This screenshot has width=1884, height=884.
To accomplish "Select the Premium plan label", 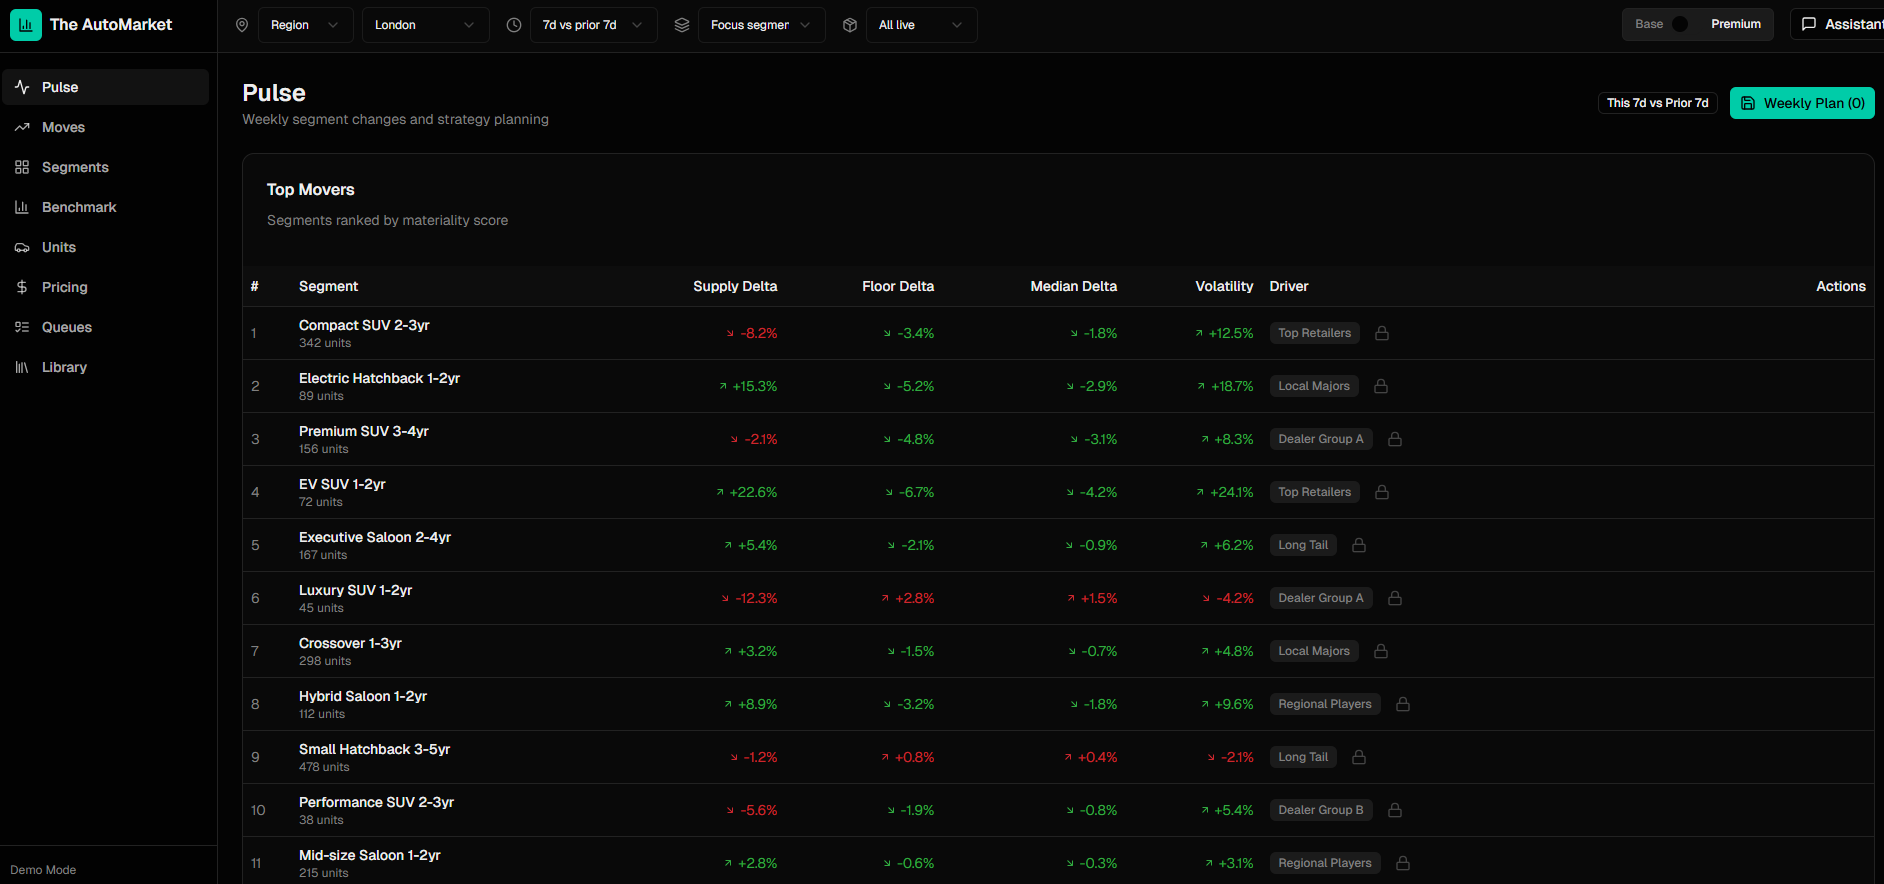I will tap(1736, 24).
